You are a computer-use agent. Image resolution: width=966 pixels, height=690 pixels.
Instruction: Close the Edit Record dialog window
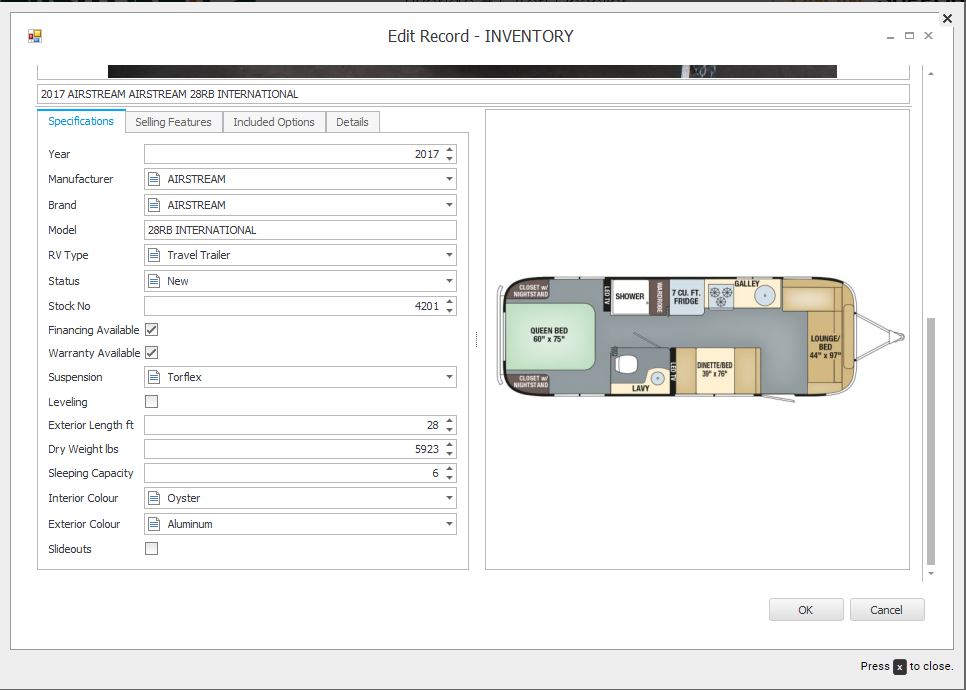coord(928,36)
